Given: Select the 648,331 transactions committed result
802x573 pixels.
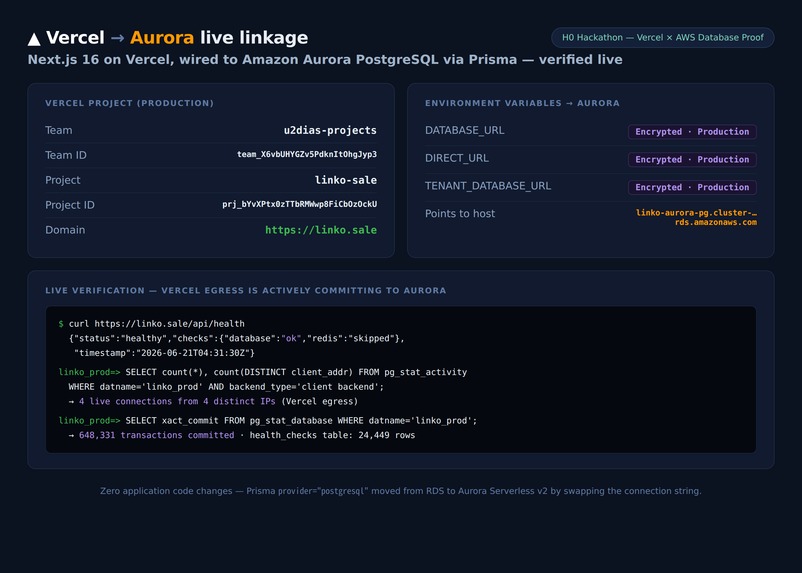Looking at the screenshot, I should click(157, 435).
